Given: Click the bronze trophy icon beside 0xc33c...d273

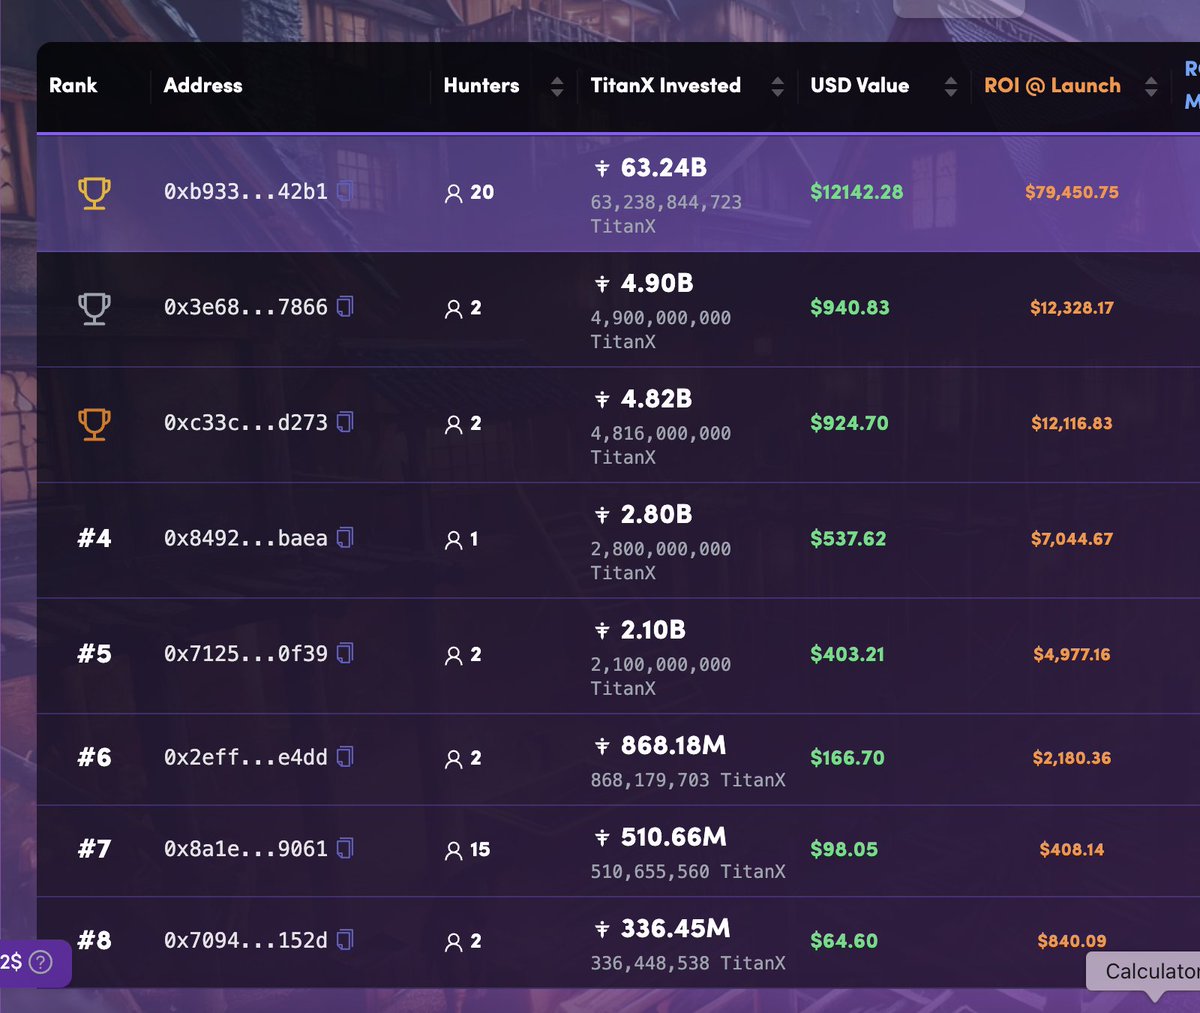Looking at the screenshot, I should 94,423.
